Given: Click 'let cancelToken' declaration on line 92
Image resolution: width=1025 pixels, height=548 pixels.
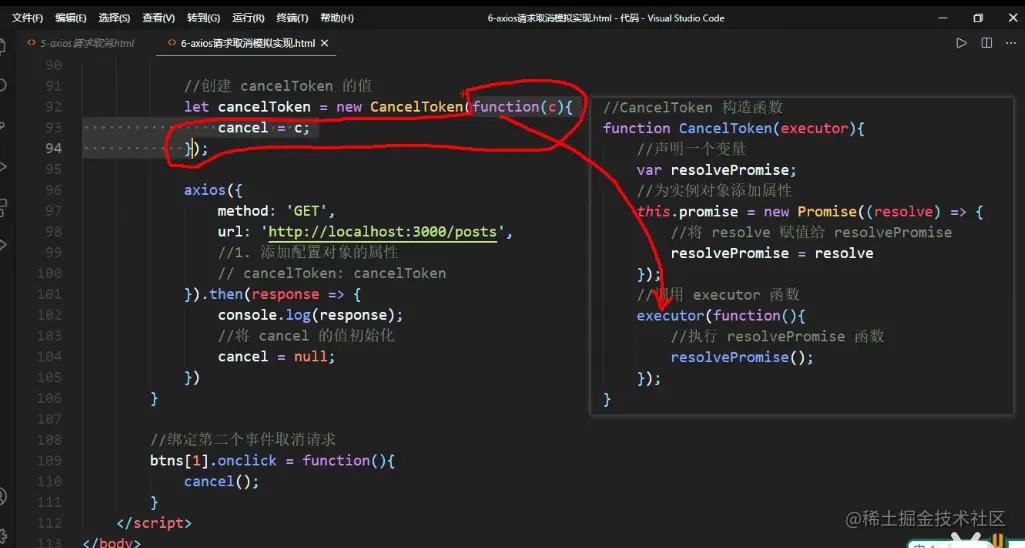Looking at the screenshot, I should [247, 107].
